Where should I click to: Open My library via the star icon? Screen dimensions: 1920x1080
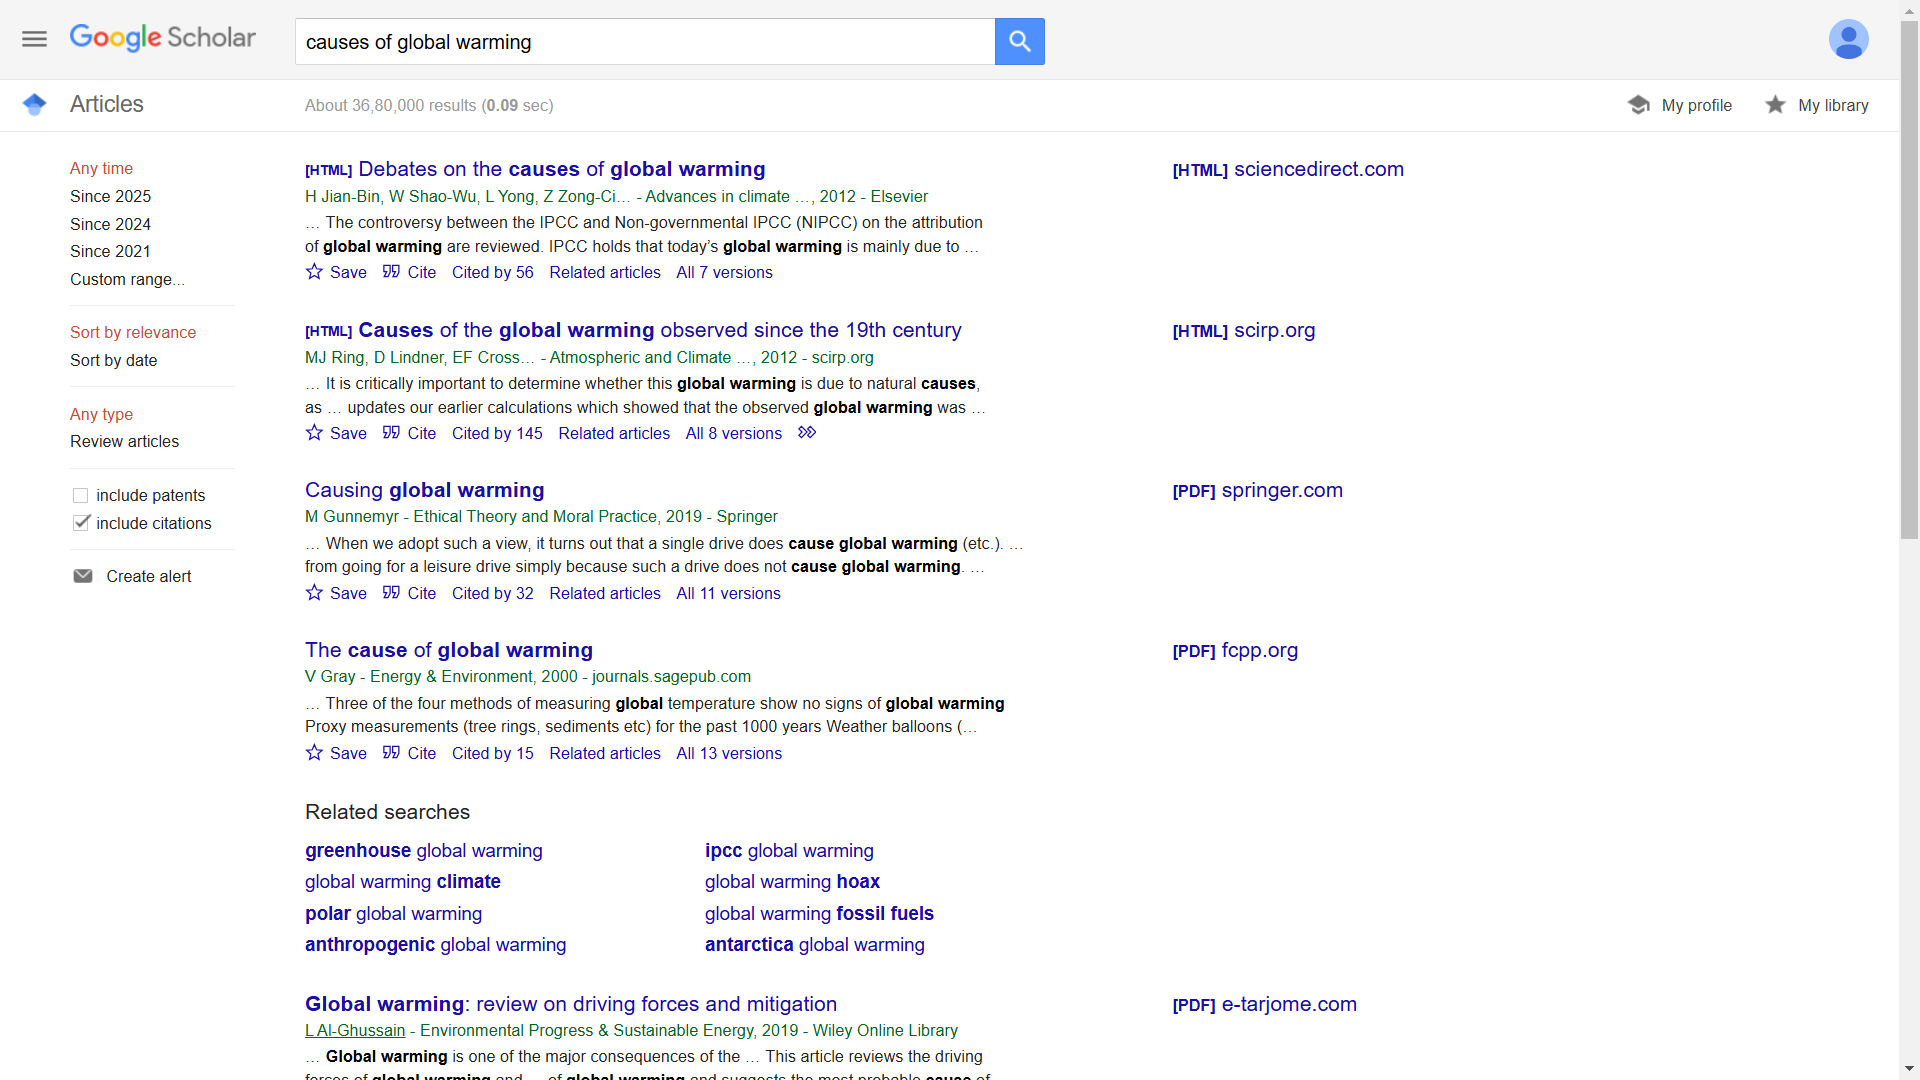tap(1776, 104)
